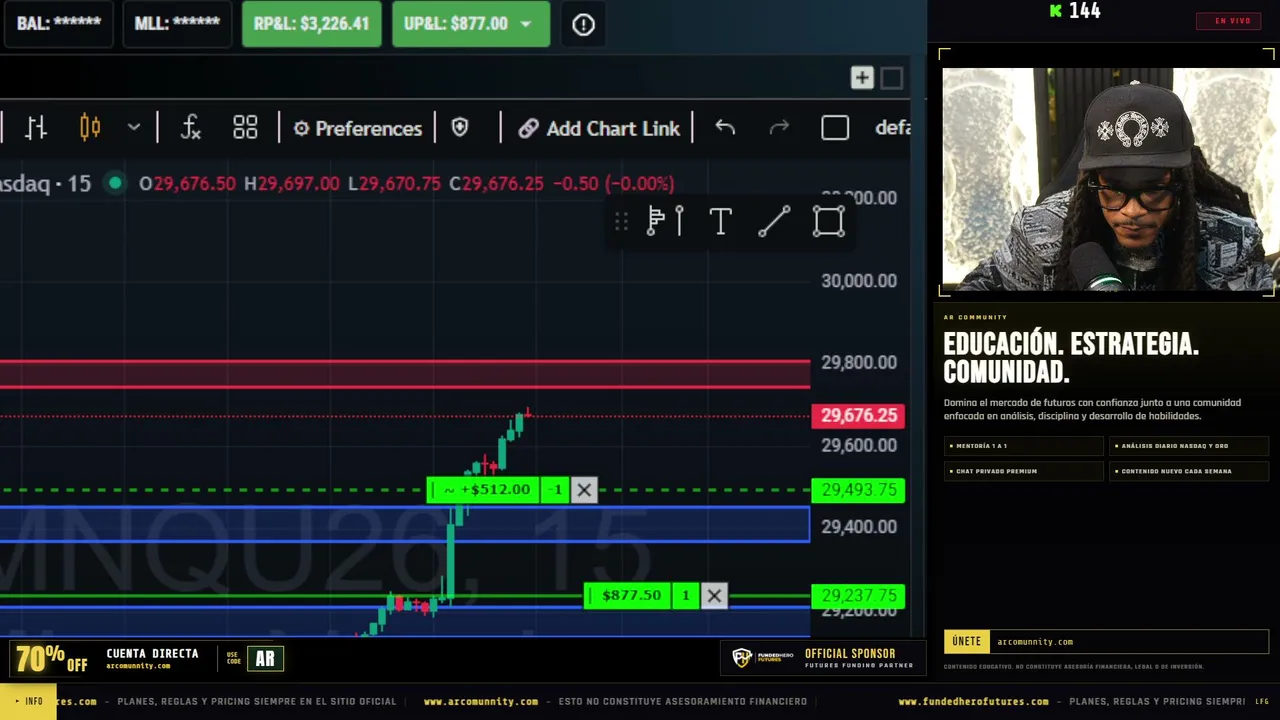
Task: Expand the chart style dropdown chevron
Action: 133,128
